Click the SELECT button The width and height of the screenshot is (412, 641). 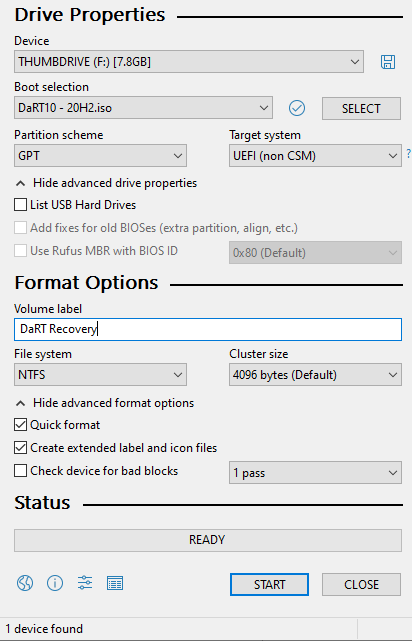(x=361, y=108)
